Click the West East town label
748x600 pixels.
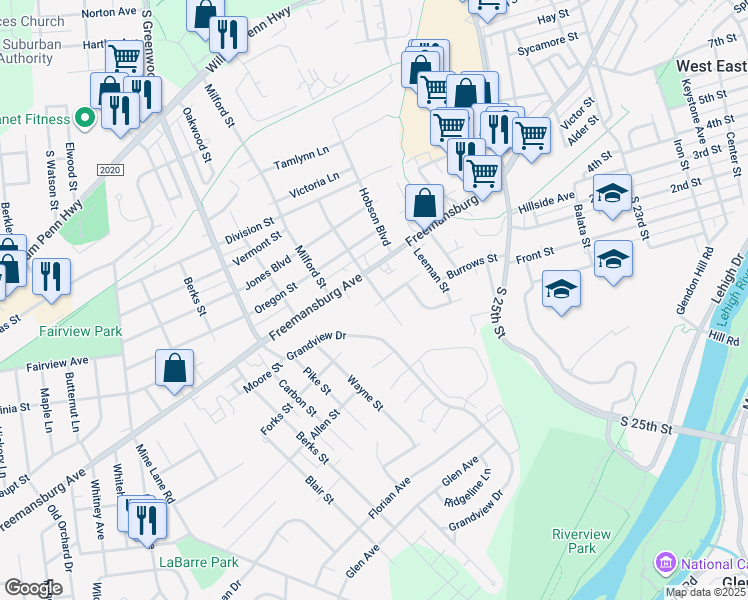point(711,66)
